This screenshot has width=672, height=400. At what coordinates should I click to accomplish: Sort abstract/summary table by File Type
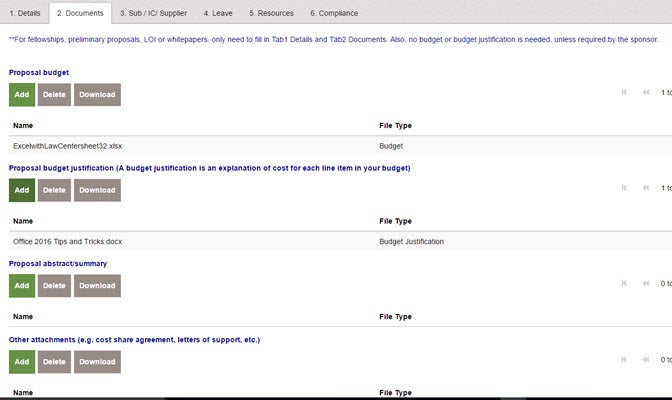point(395,317)
